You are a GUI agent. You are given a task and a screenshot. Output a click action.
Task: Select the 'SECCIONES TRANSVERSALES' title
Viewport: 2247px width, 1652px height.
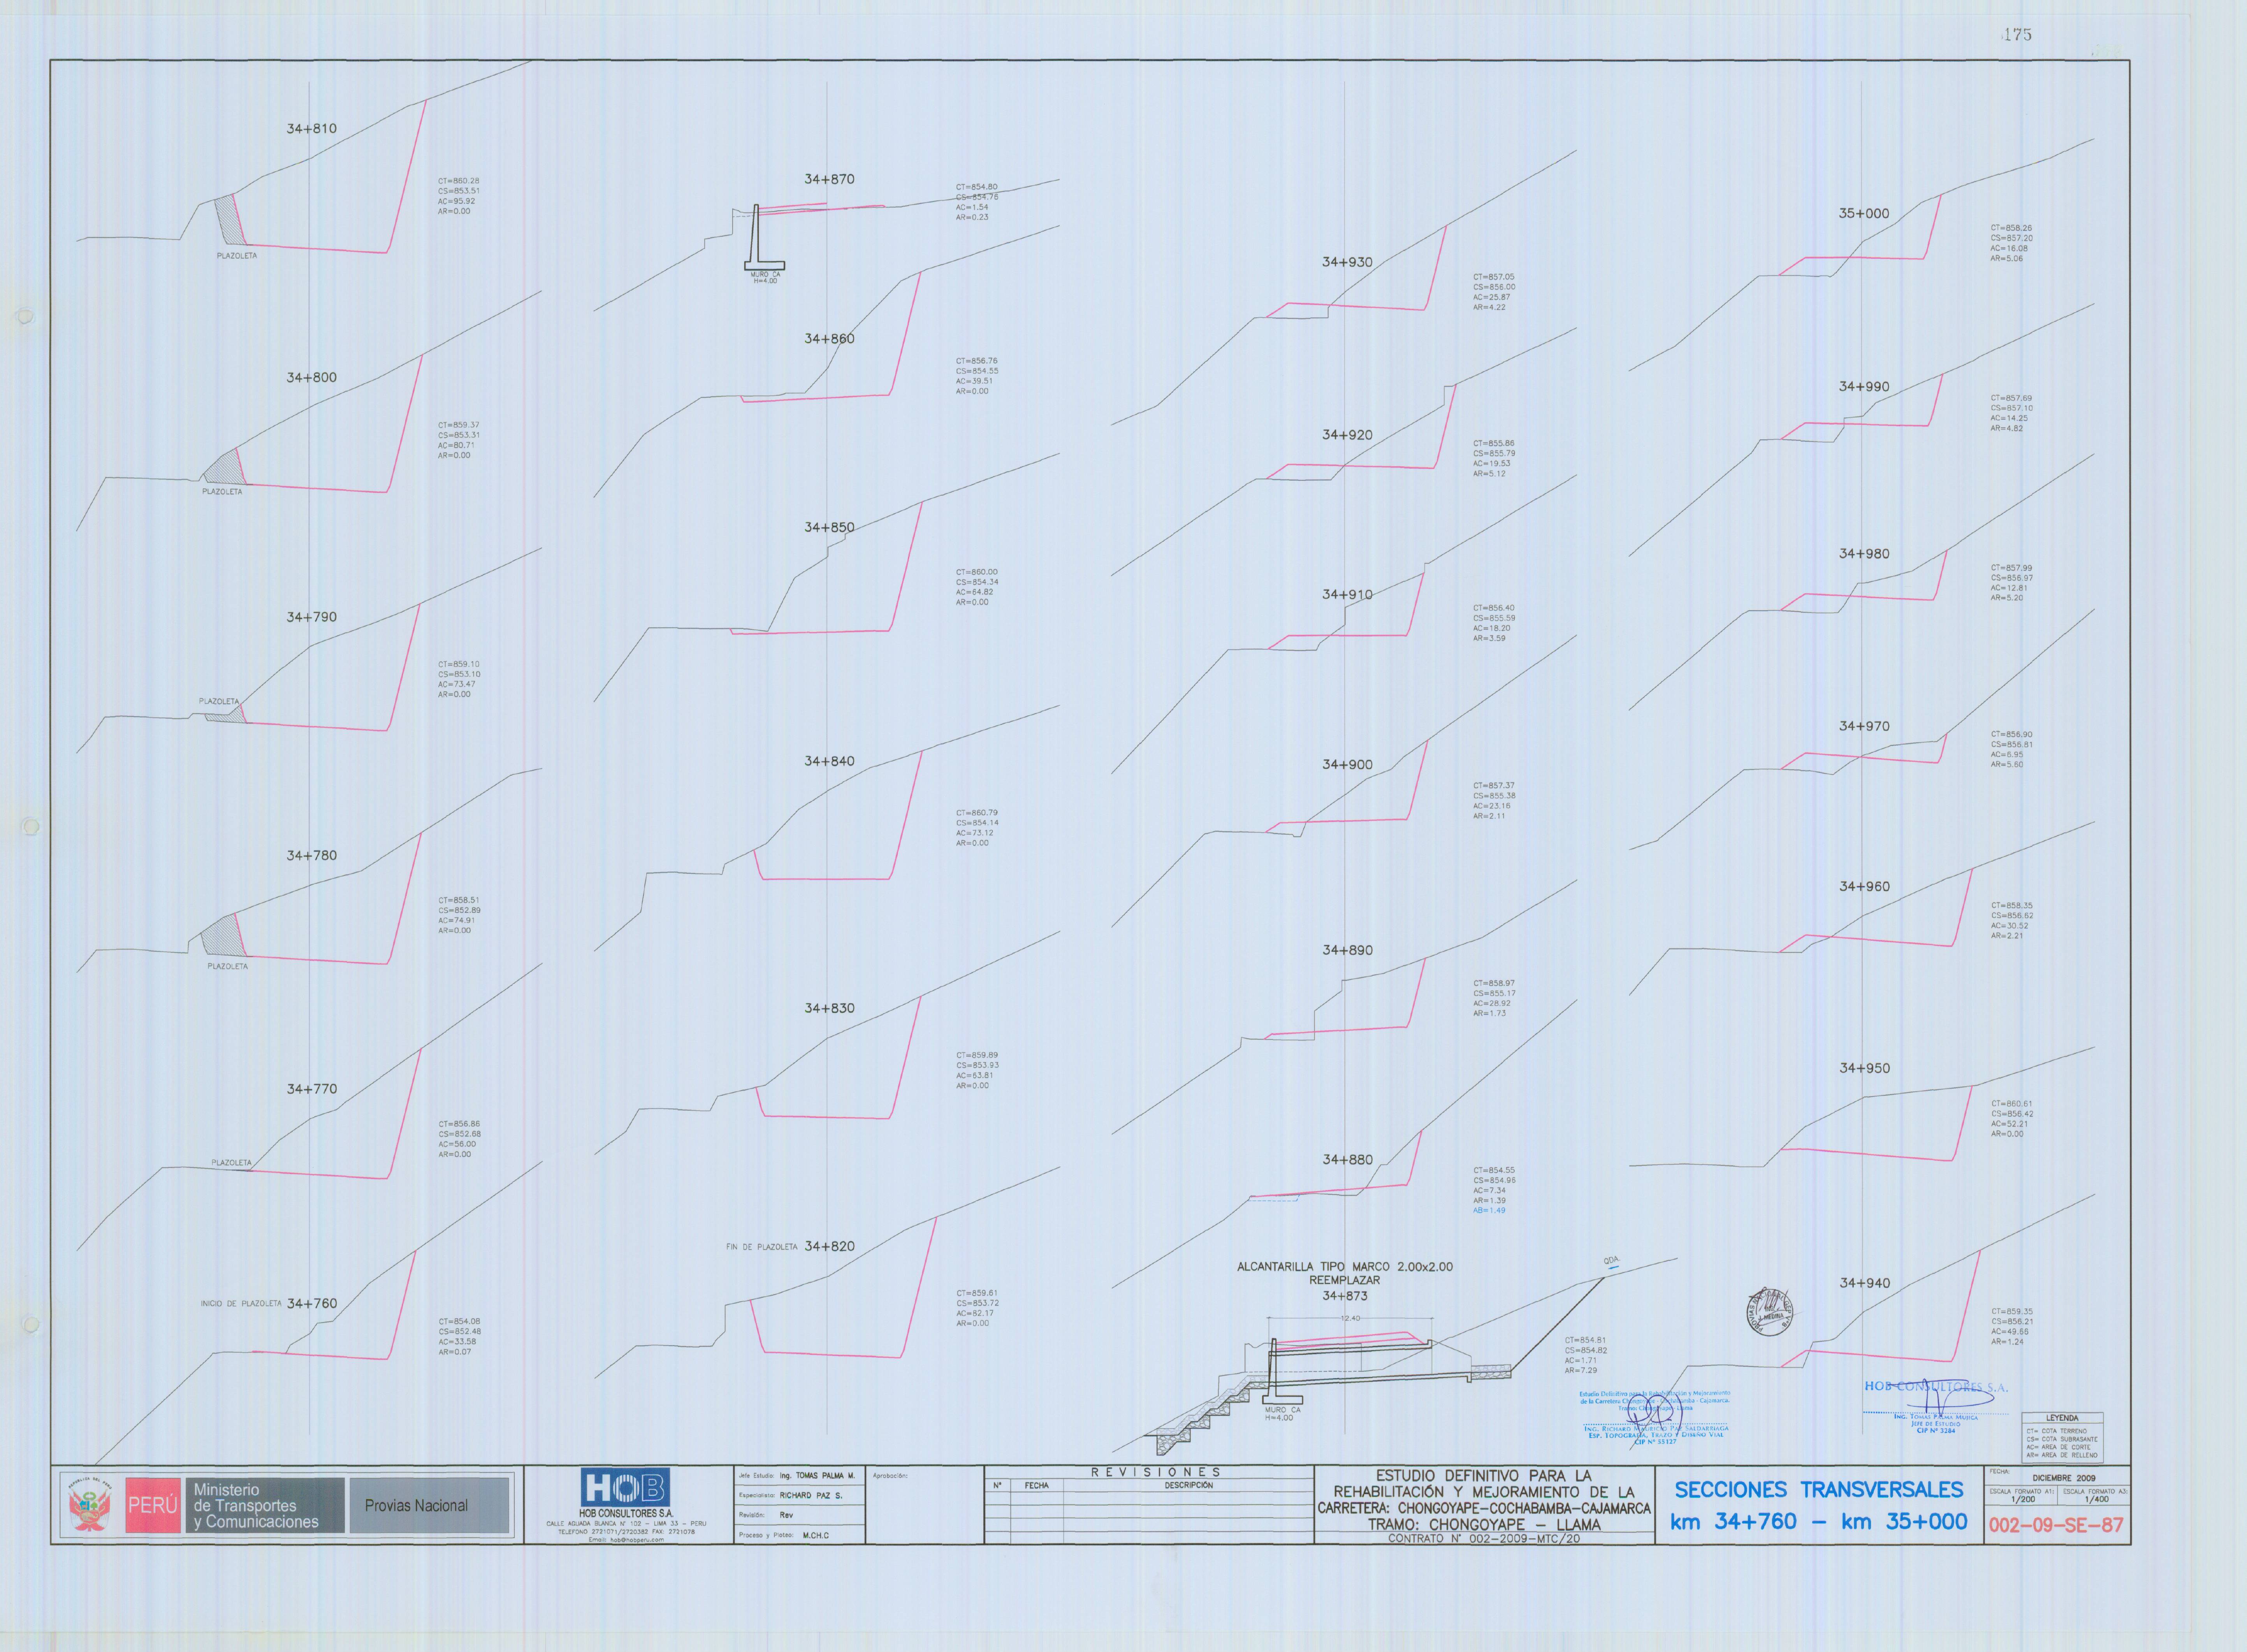click(1819, 1490)
